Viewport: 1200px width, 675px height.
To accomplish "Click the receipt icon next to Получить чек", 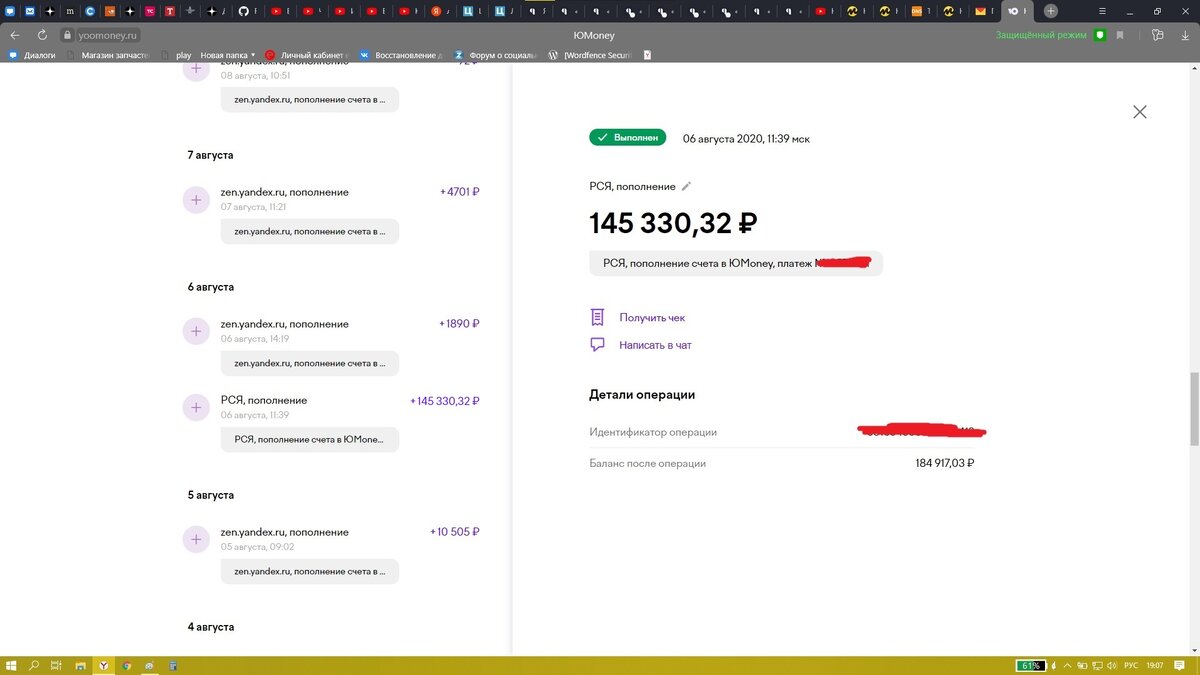I will click(x=597, y=317).
